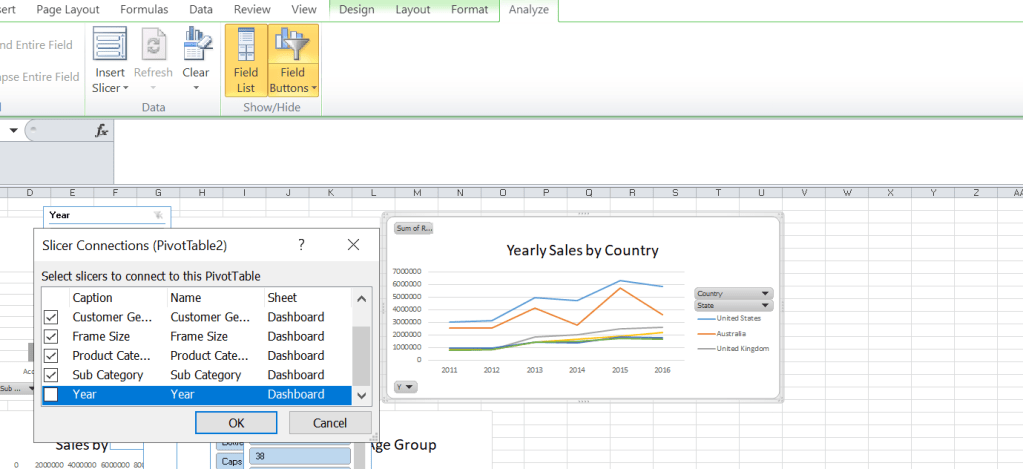
Task: Close the Slicer Connections dialog
Action: [x=353, y=244]
